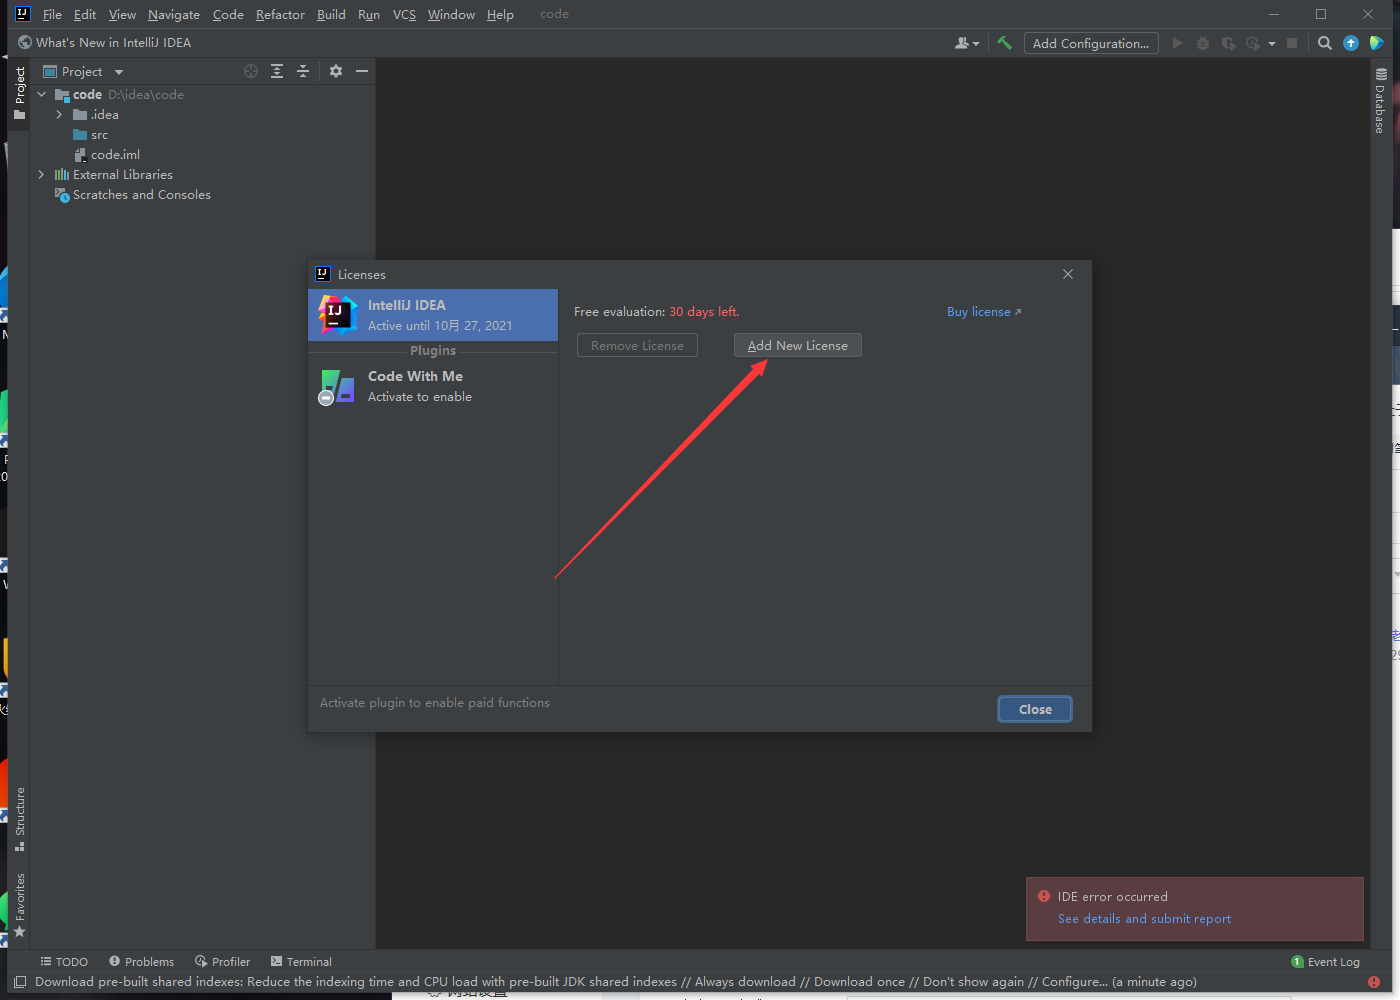Toggle the Project side tab
Screen dimensions: 1400x1000
pyautogui.click(x=19, y=93)
